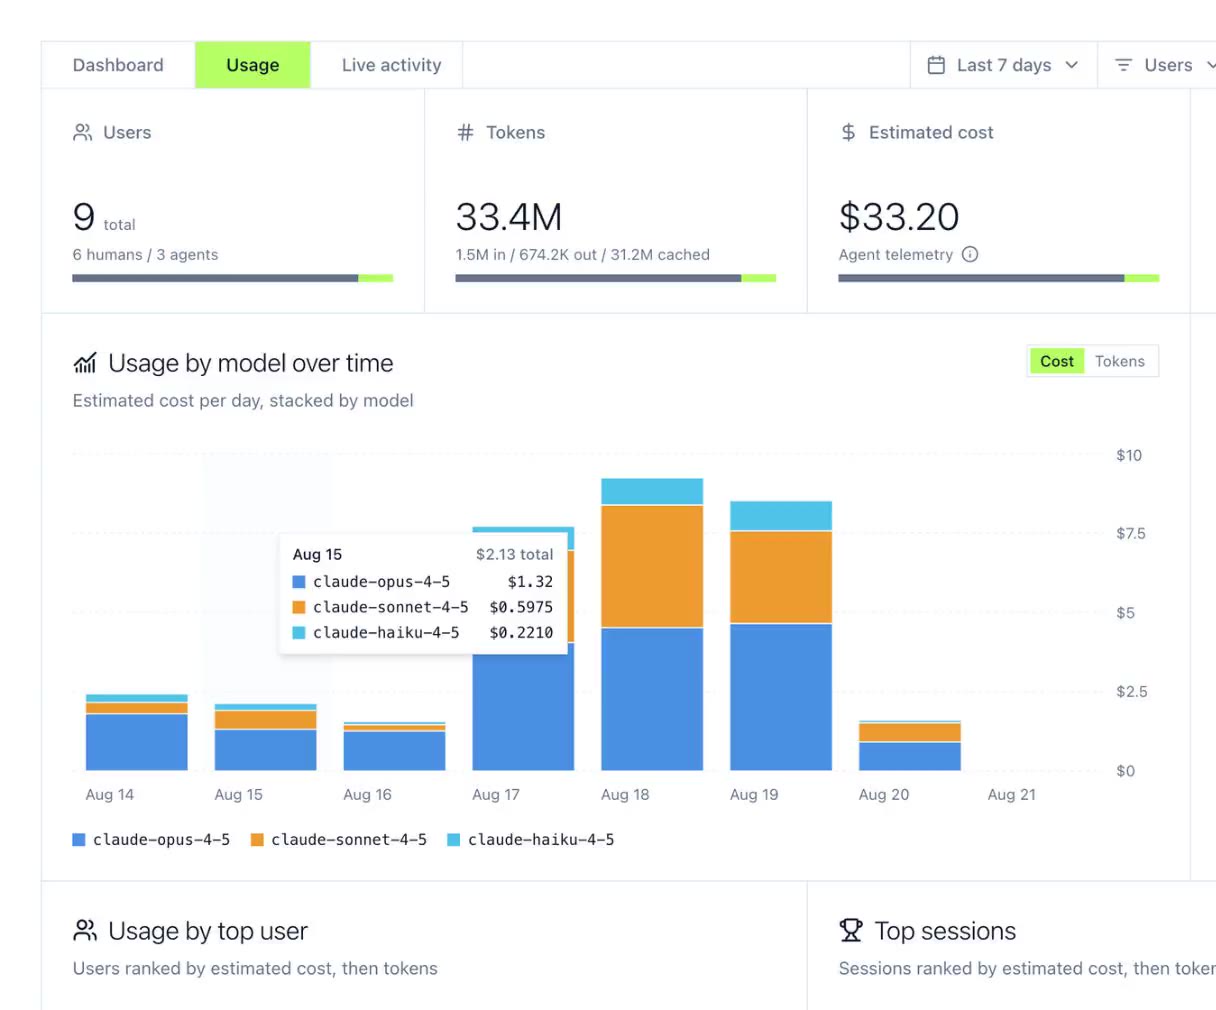Image resolution: width=1216 pixels, height=1010 pixels.
Task: Open the Last 7 days date range dropdown
Action: click(1004, 65)
